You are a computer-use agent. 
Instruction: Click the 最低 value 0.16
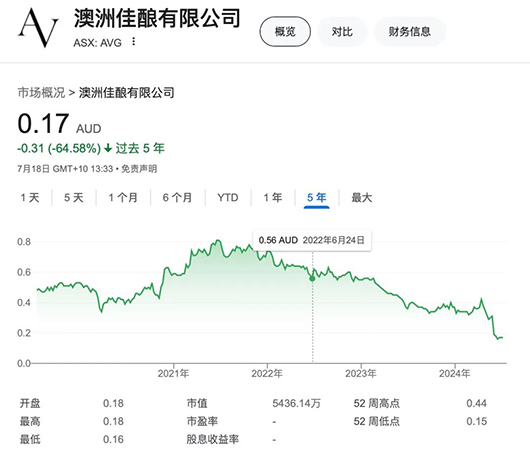113,439
